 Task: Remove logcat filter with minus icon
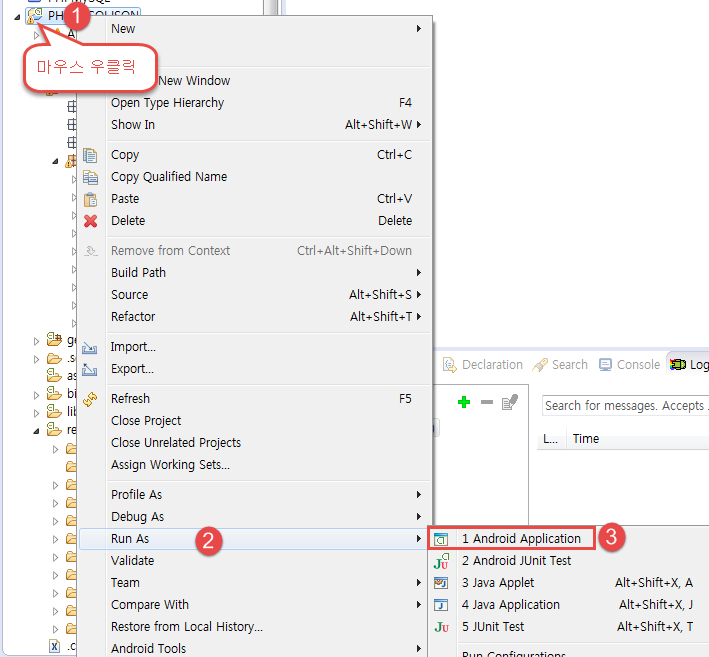click(x=487, y=402)
